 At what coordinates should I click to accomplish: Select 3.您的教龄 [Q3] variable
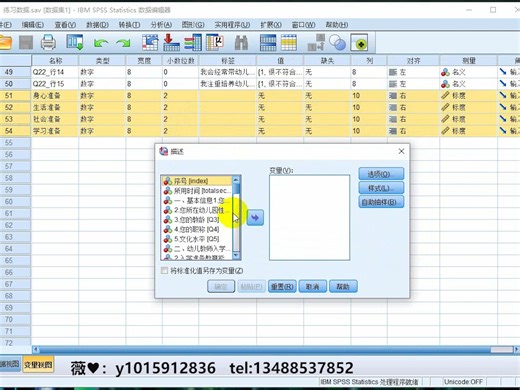pos(197,220)
